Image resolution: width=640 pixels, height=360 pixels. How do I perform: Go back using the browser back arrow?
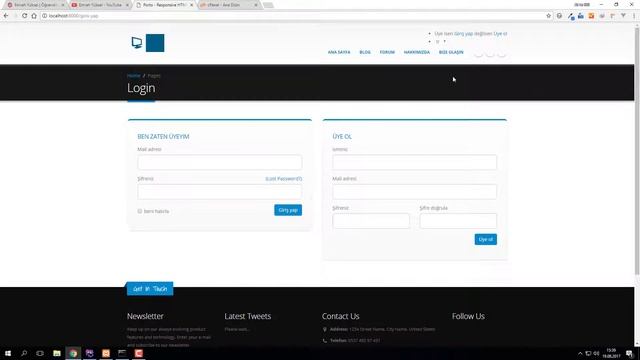(6, 16)
